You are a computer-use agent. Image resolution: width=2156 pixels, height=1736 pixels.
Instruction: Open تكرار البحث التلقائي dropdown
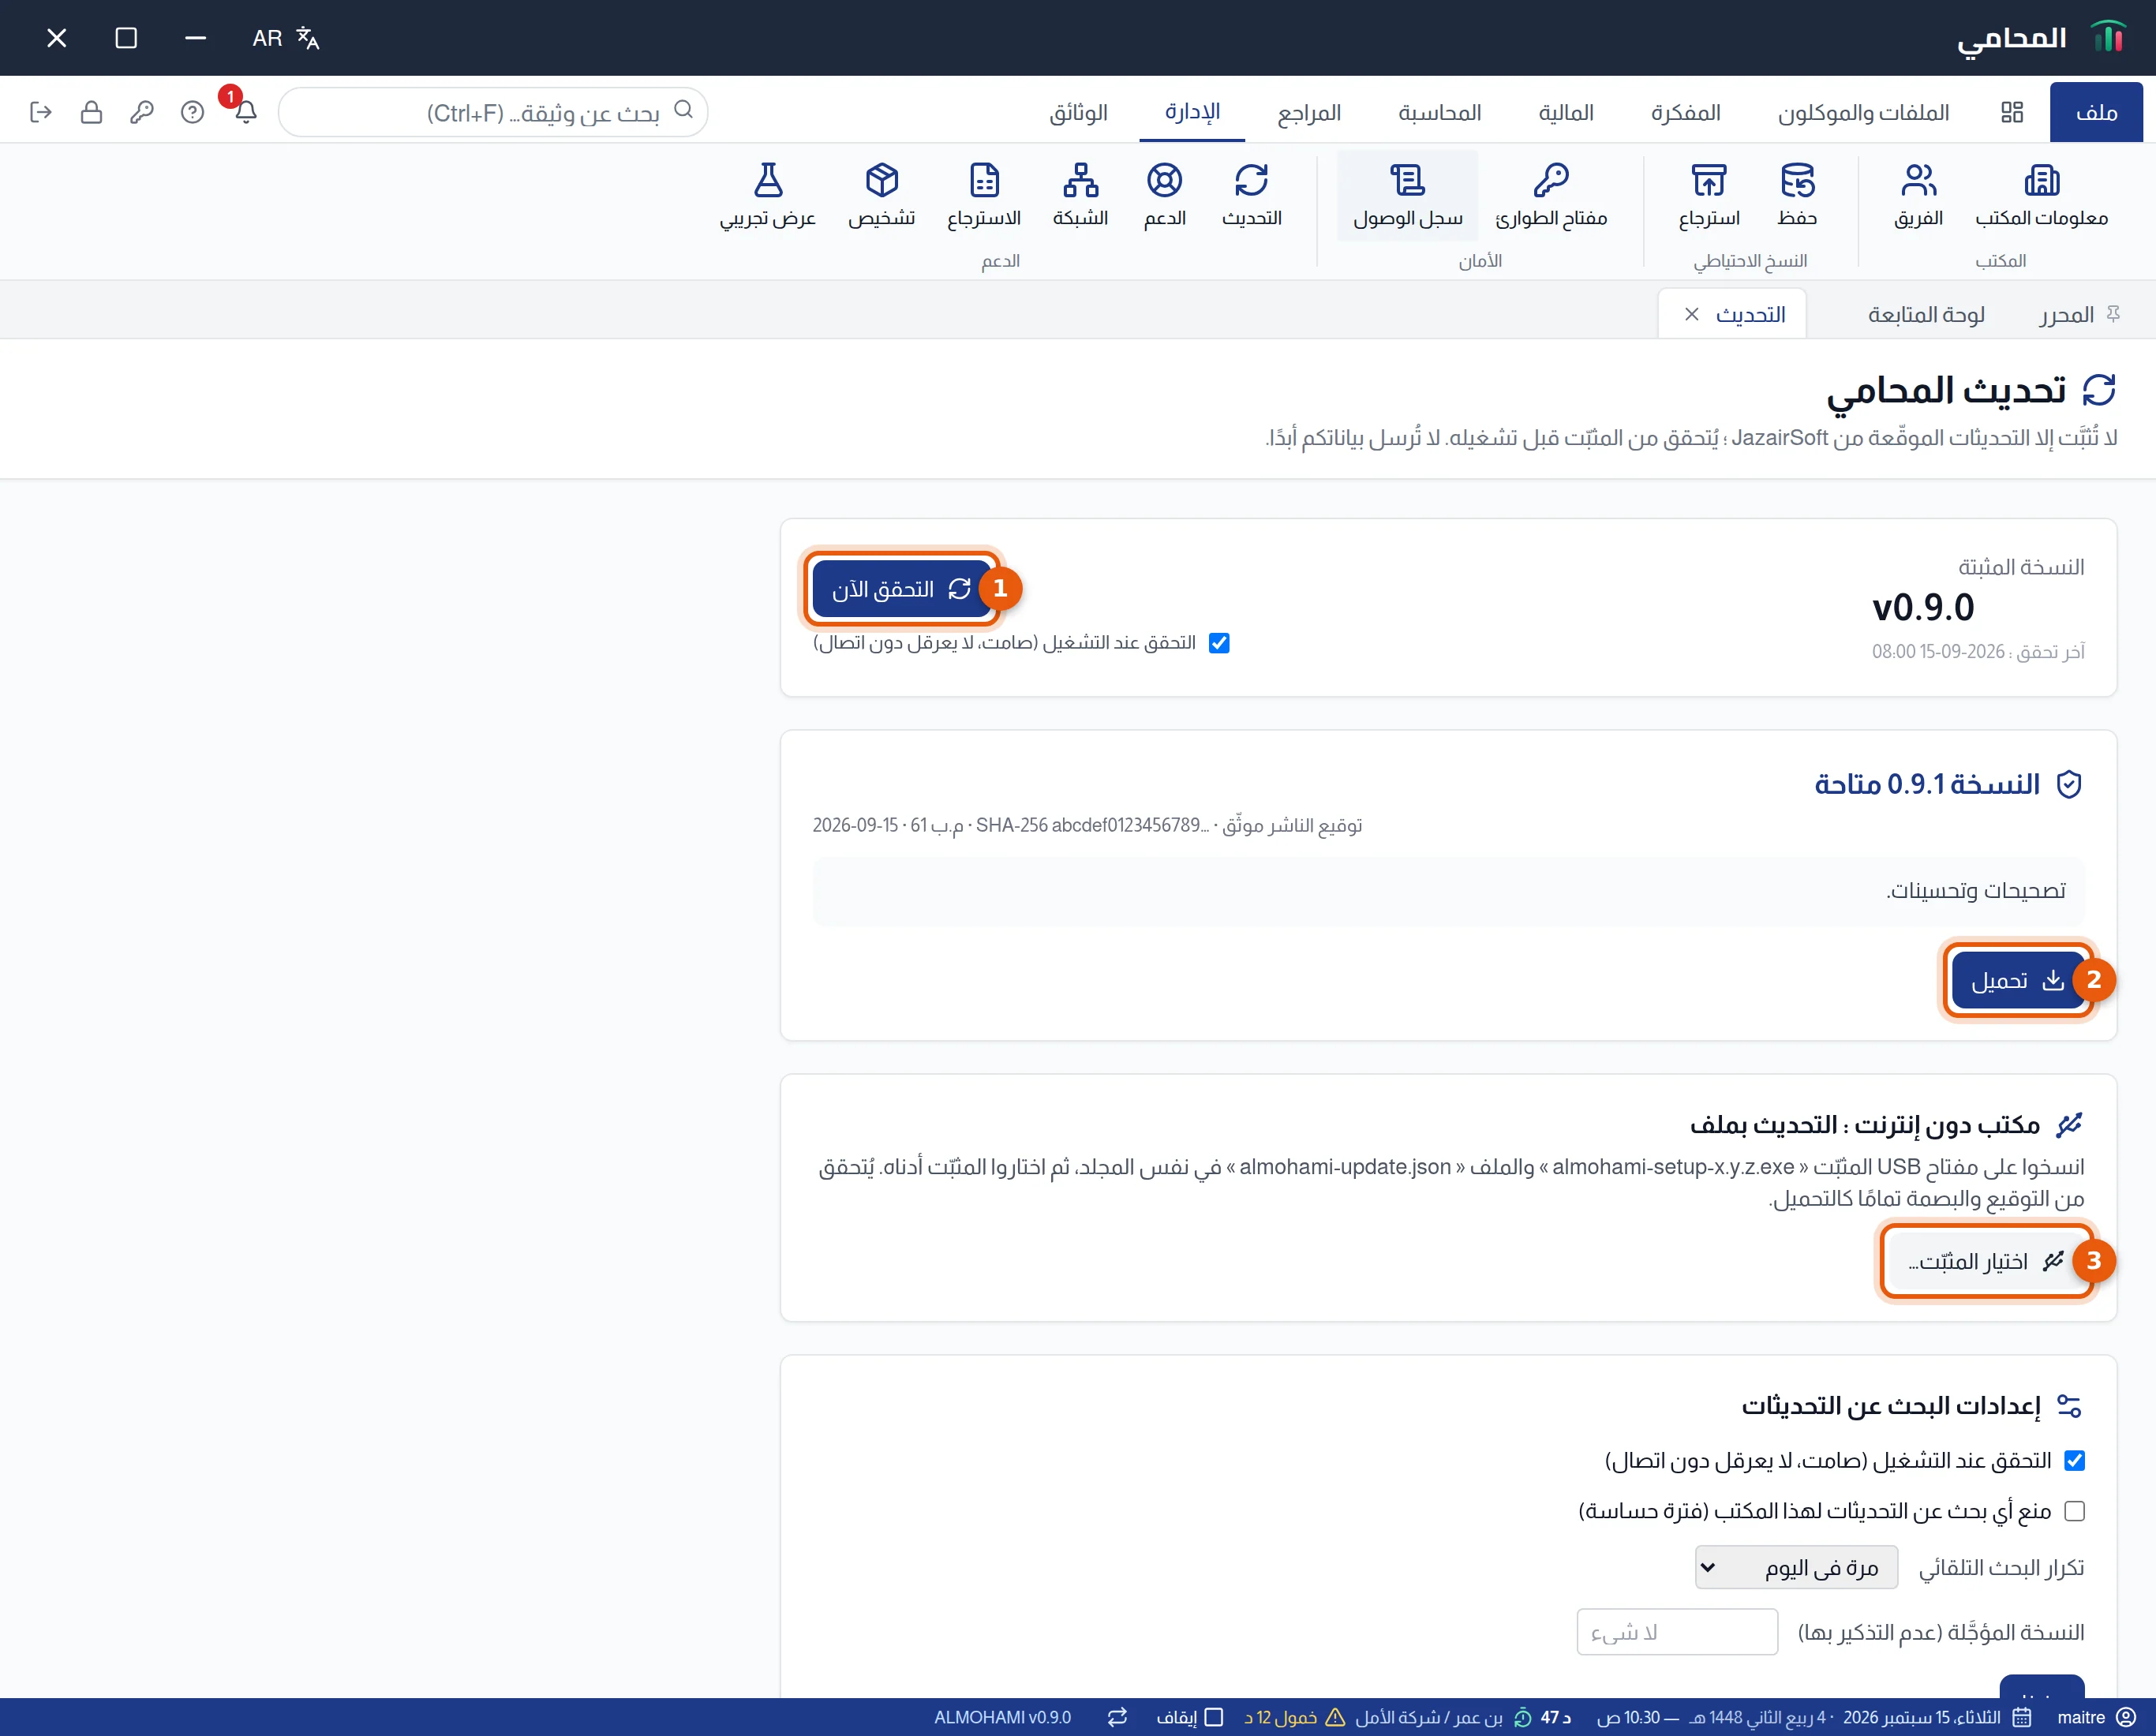point(1796,1567)
